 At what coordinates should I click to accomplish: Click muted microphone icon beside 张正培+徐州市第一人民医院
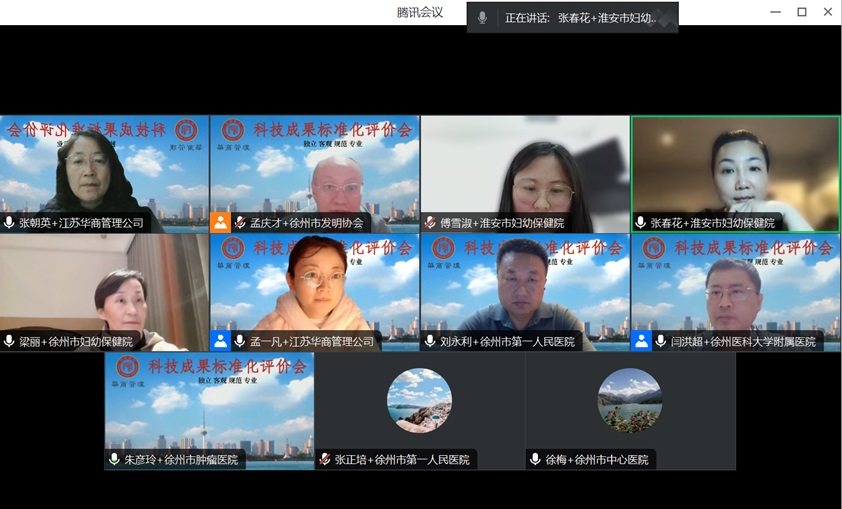point(324,459)
